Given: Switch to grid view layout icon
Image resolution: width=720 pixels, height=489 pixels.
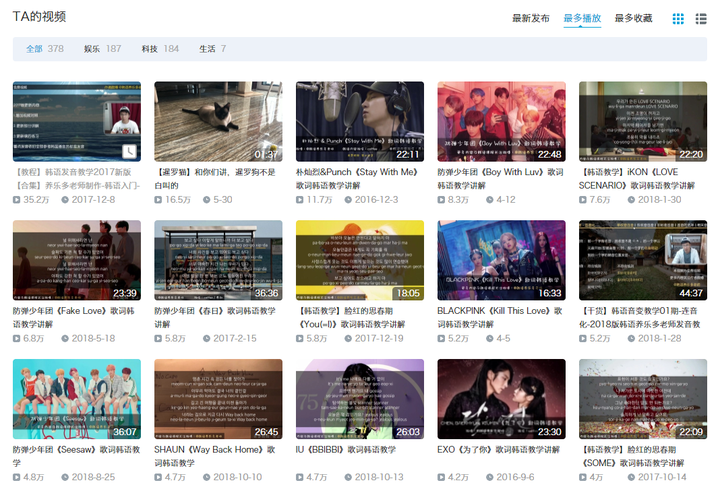Looking at the screenshot, I should (678, 18).
